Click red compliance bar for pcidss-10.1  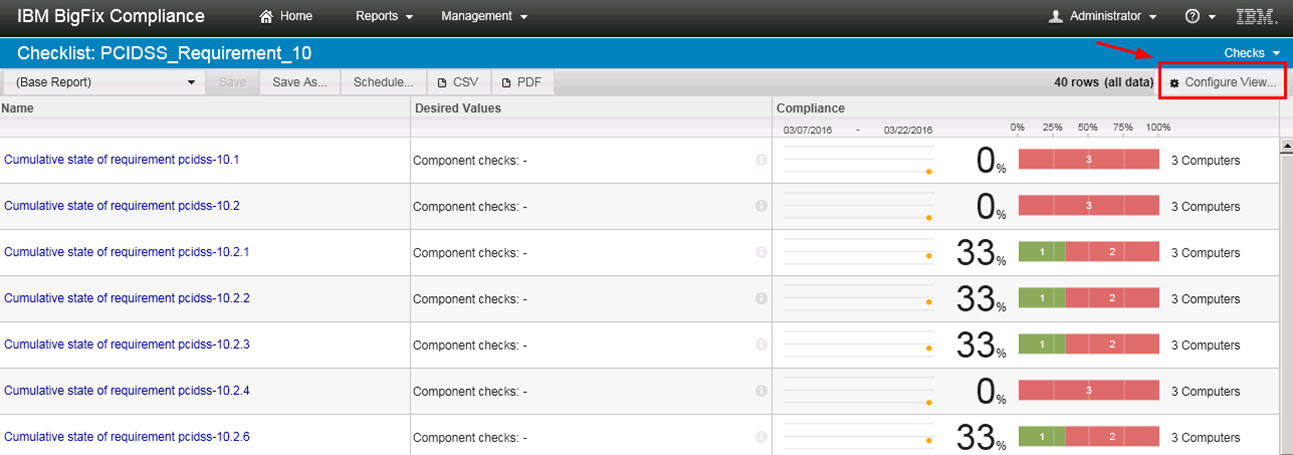pyautogui.click(x=1088, y=159)
